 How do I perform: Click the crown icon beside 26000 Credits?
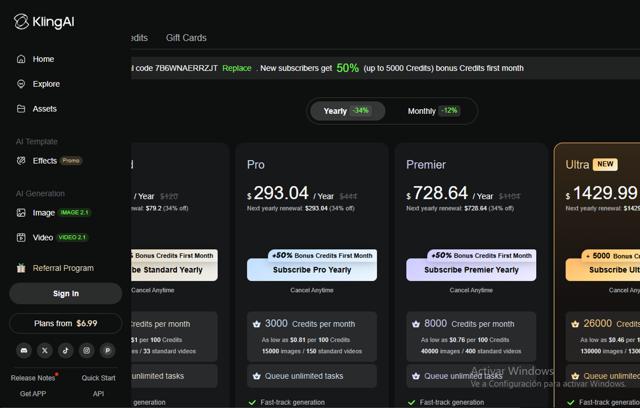click(575, 324)
